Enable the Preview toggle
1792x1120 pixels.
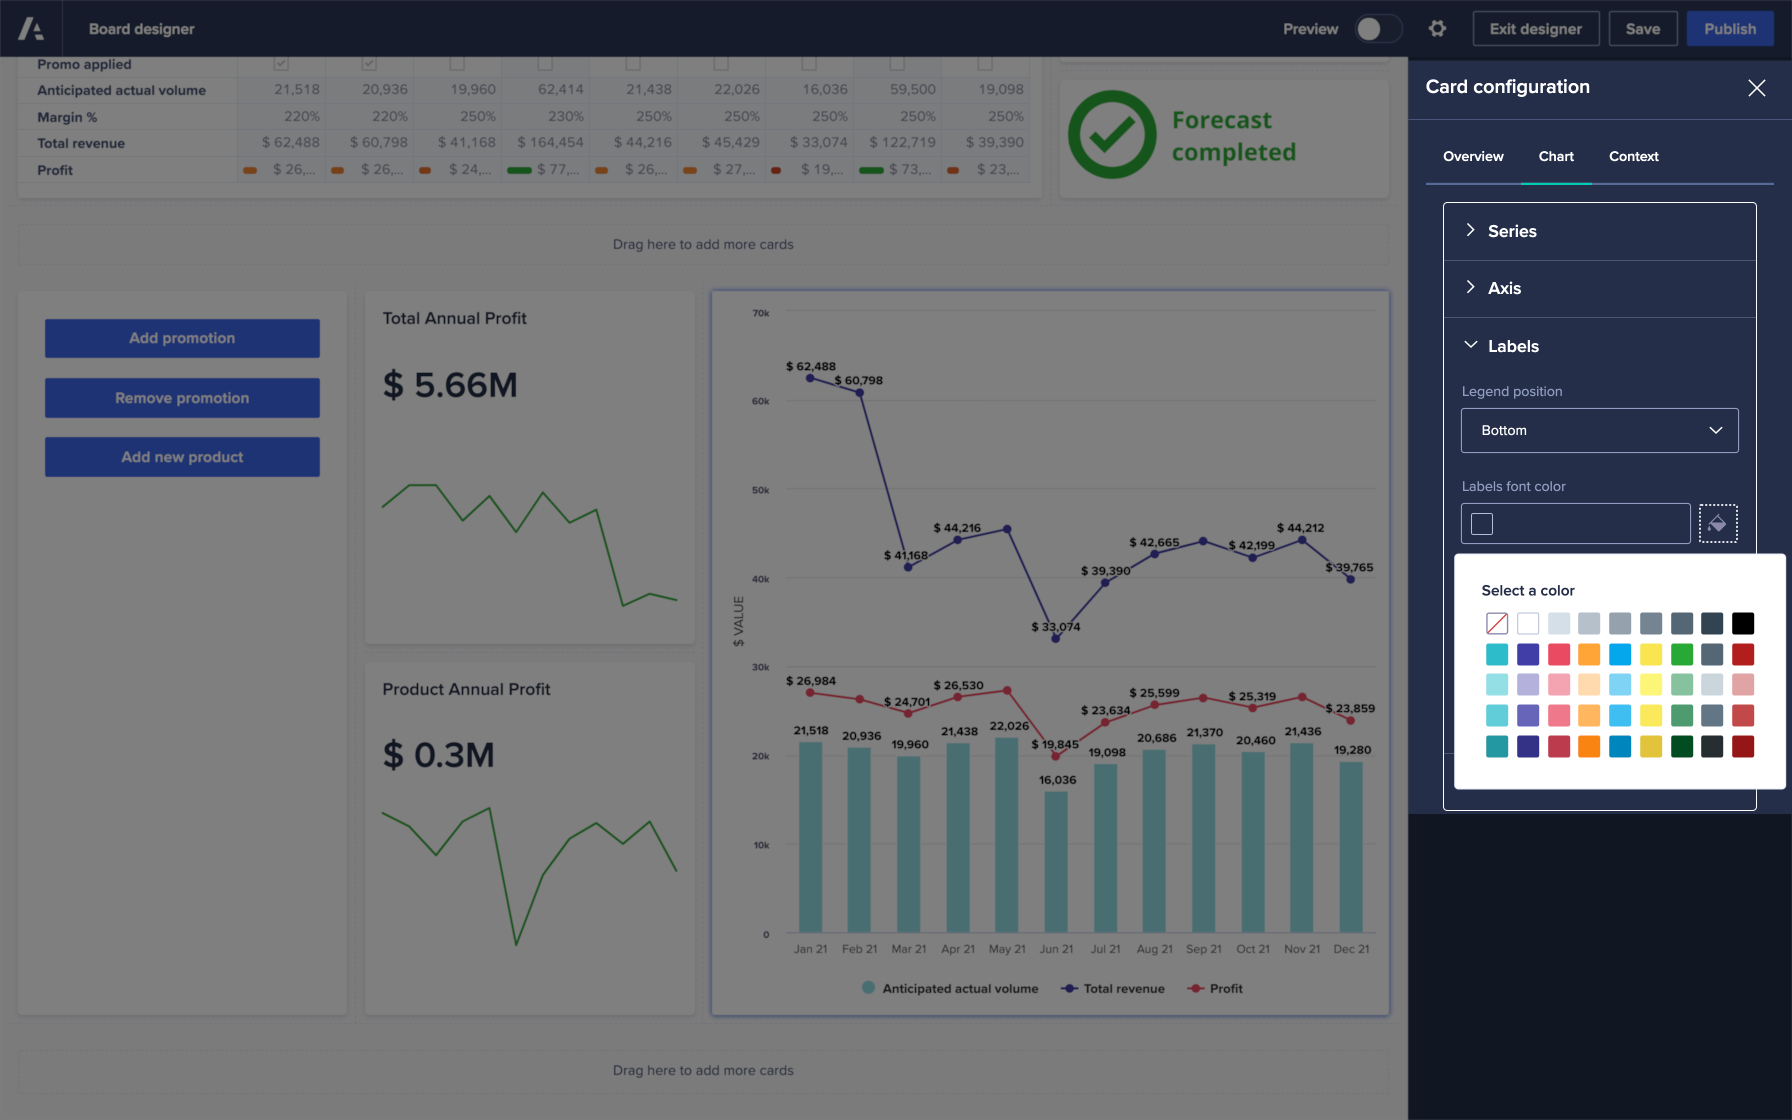click(x=1378, y=29)
